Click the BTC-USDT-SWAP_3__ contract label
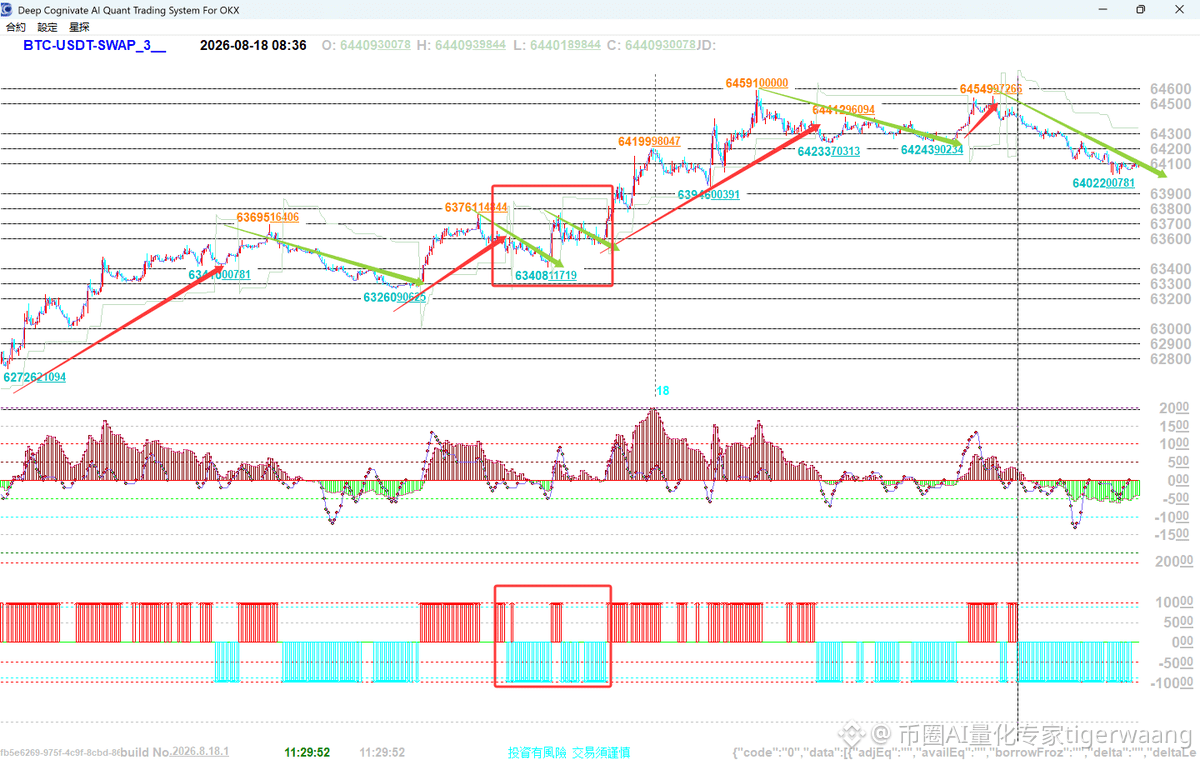Image resolution: width=1200 pixels, height=760 pixels. pos(95,45)
